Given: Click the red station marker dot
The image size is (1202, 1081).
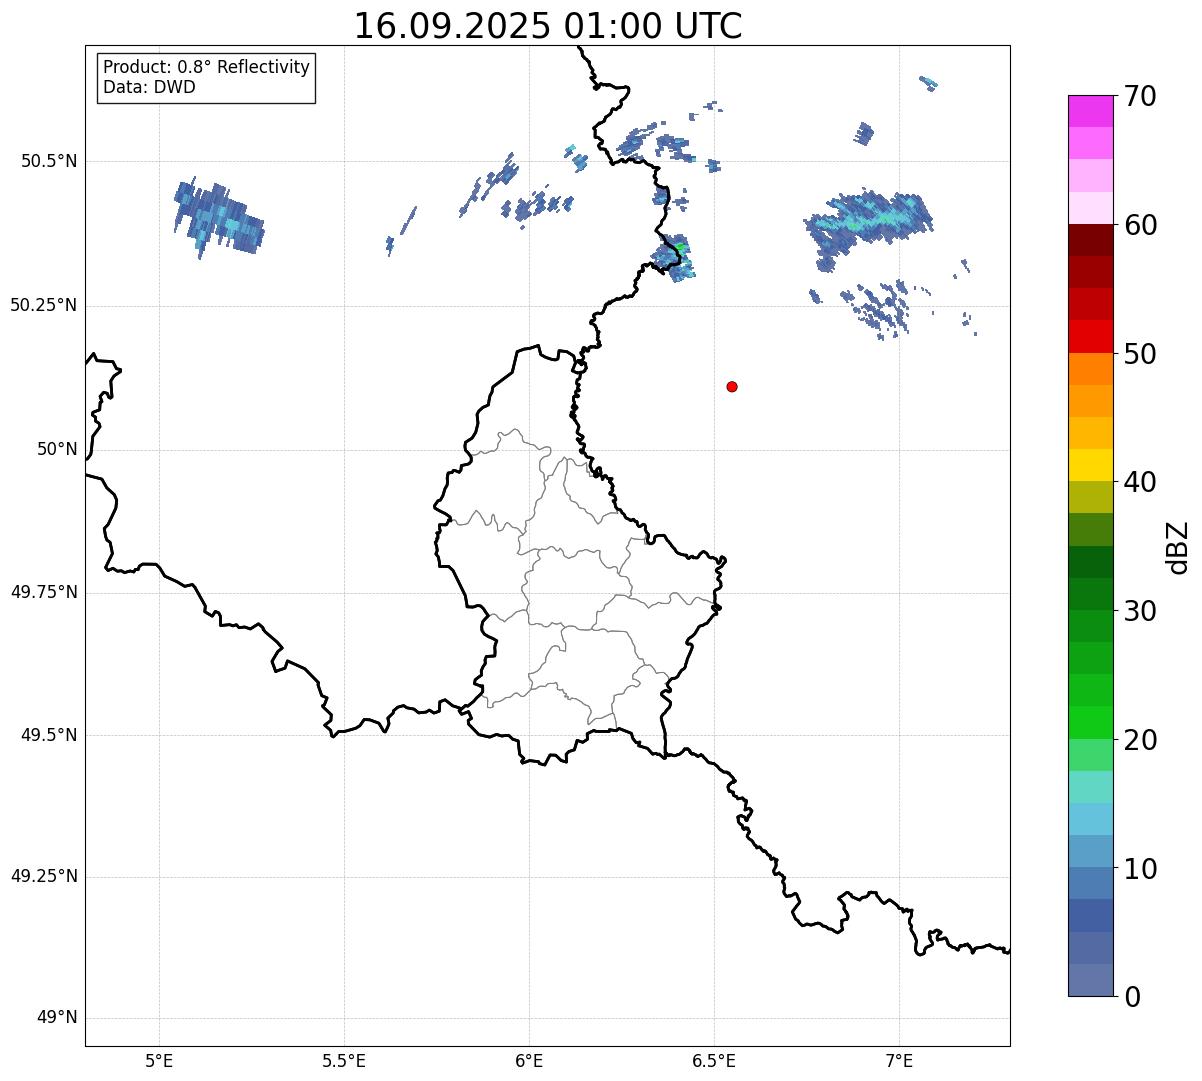Looking at the screenshot, I should [x=732, y=386].
